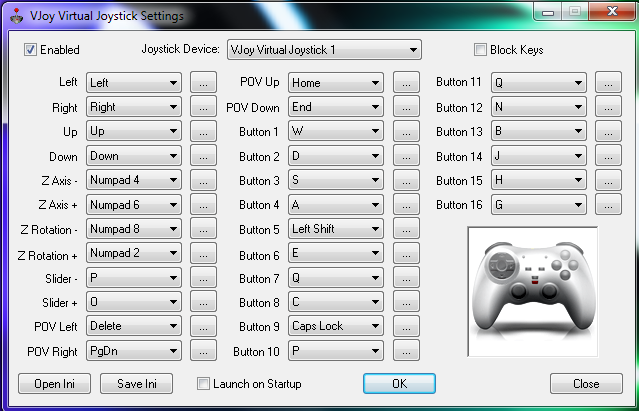This screenshot has width=639, height=411.
Task: Open the Button 6 dropdown
Action: tap(336, 253)
